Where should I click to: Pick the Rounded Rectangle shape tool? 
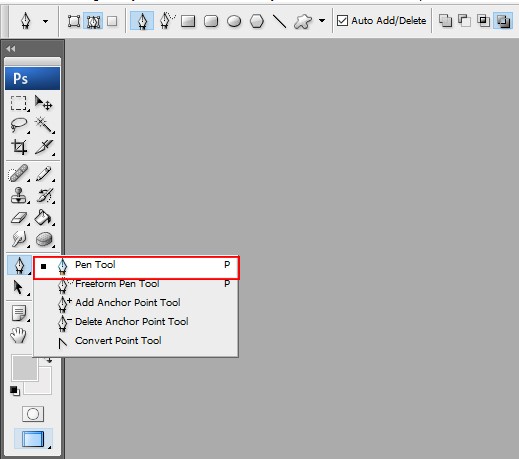tap(211, 21)
